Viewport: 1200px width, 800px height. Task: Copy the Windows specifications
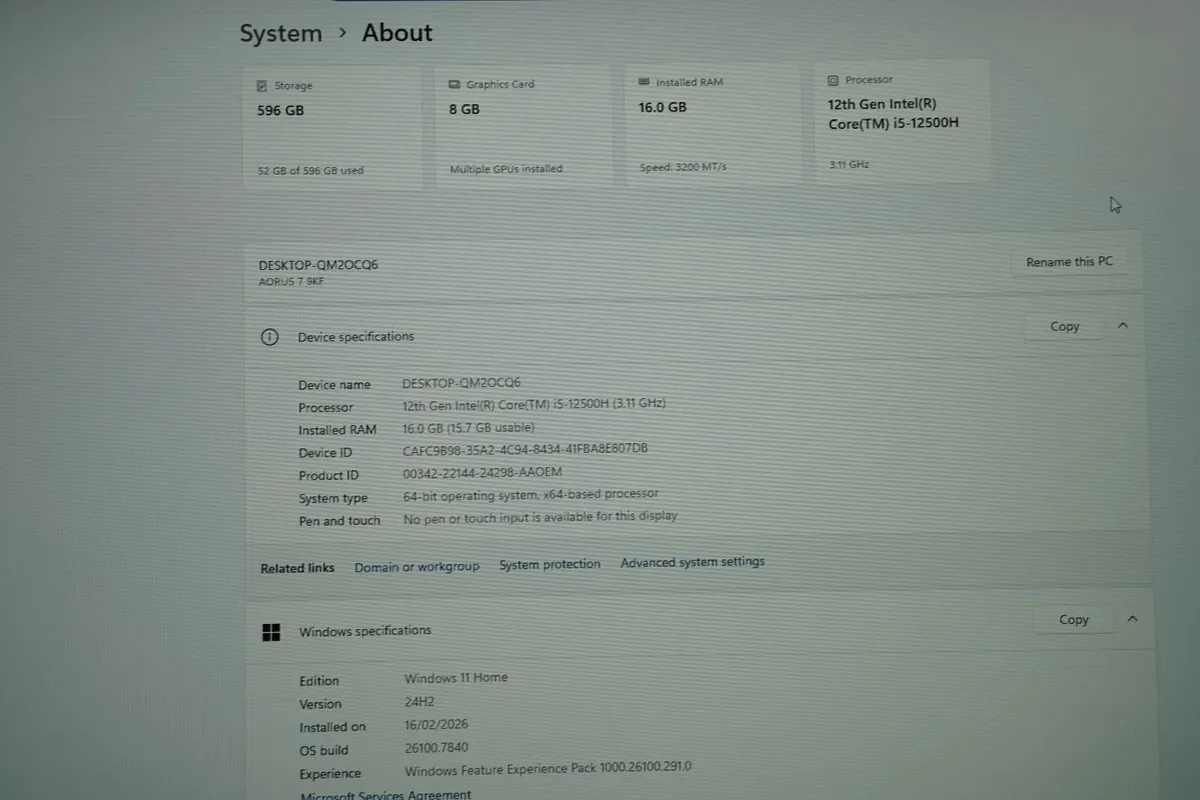[x=1073, y=620]
